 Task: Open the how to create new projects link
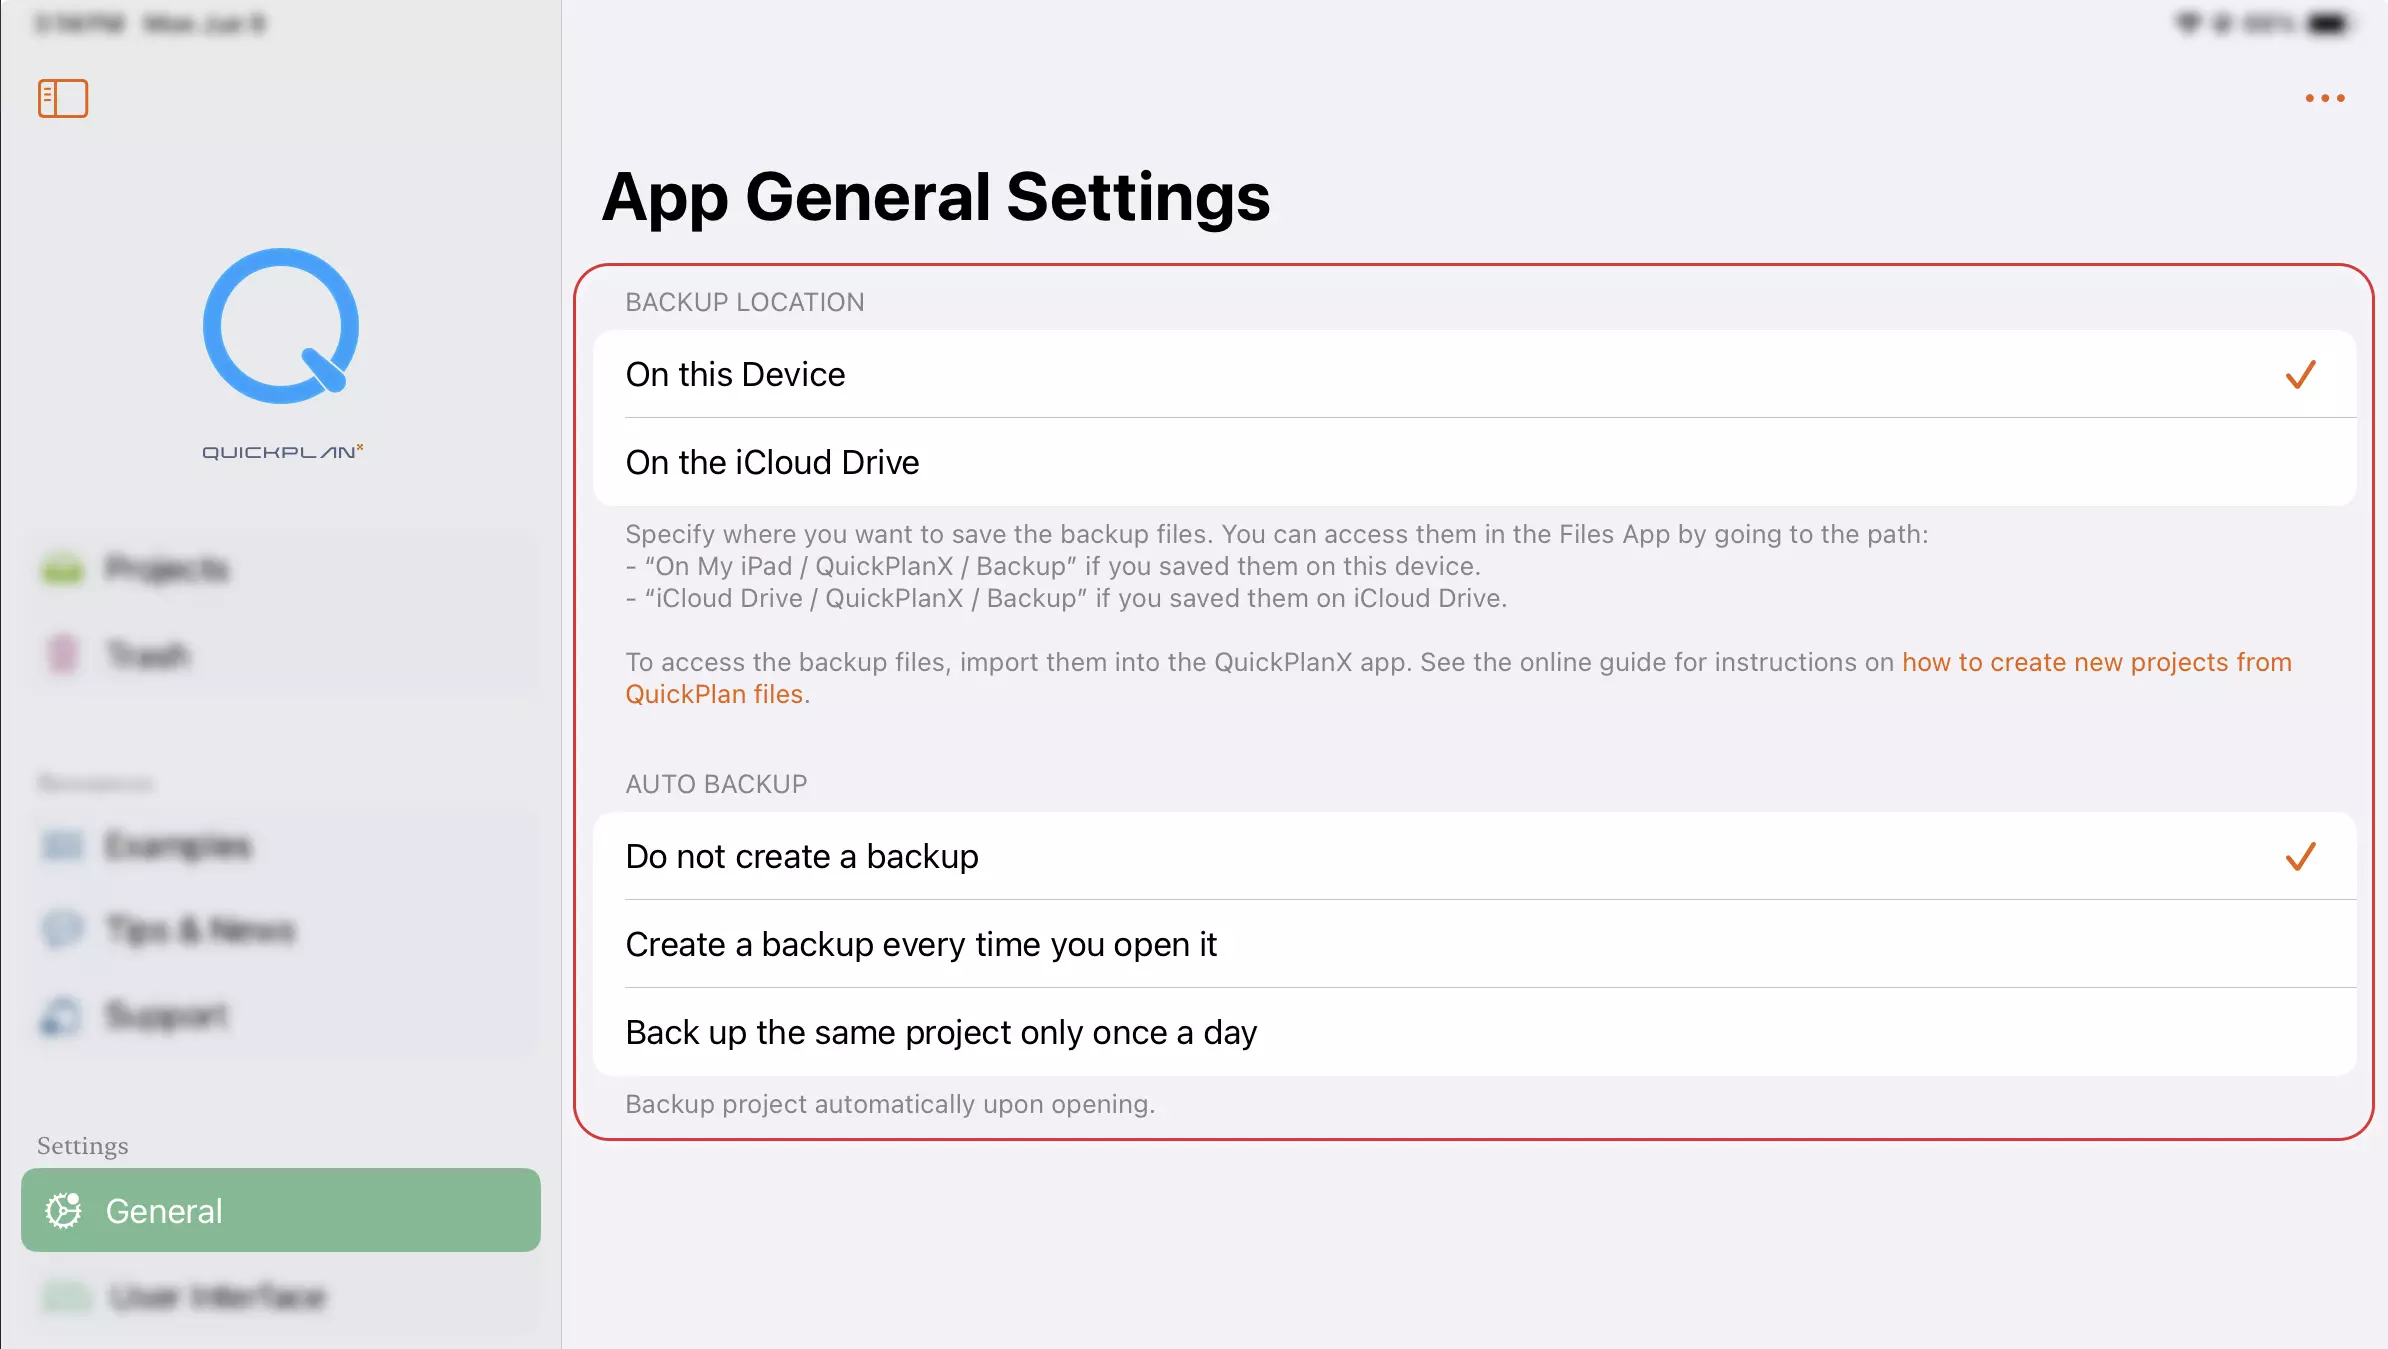[2095, 662]
